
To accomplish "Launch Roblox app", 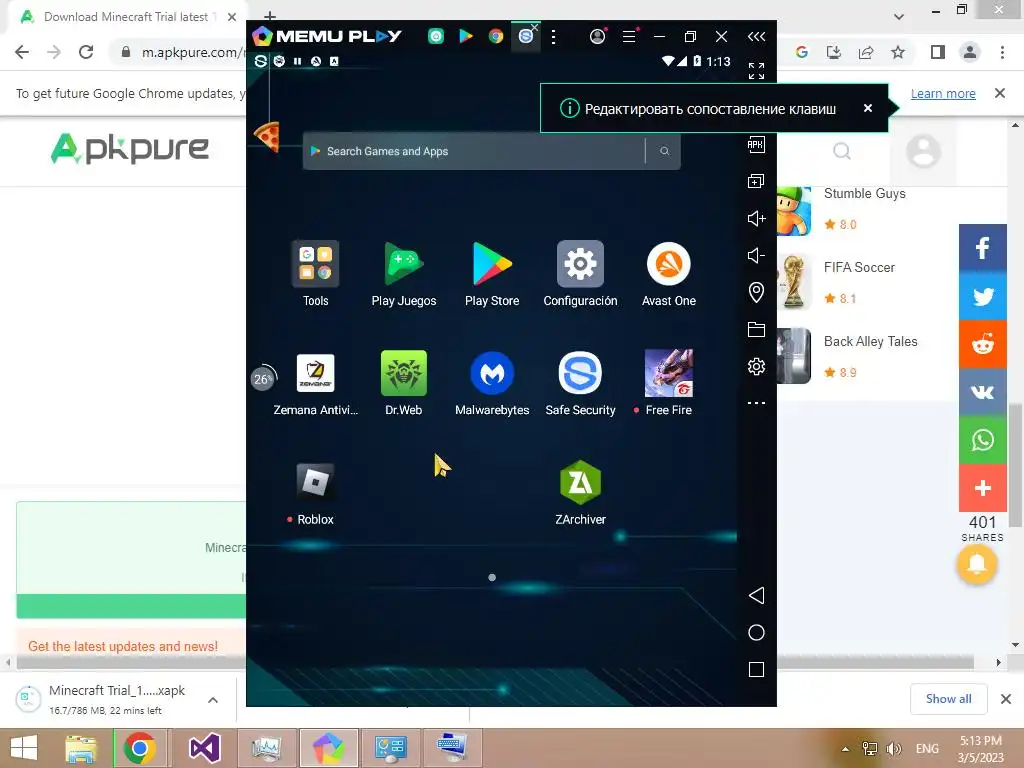I will (x=315, y=482).
